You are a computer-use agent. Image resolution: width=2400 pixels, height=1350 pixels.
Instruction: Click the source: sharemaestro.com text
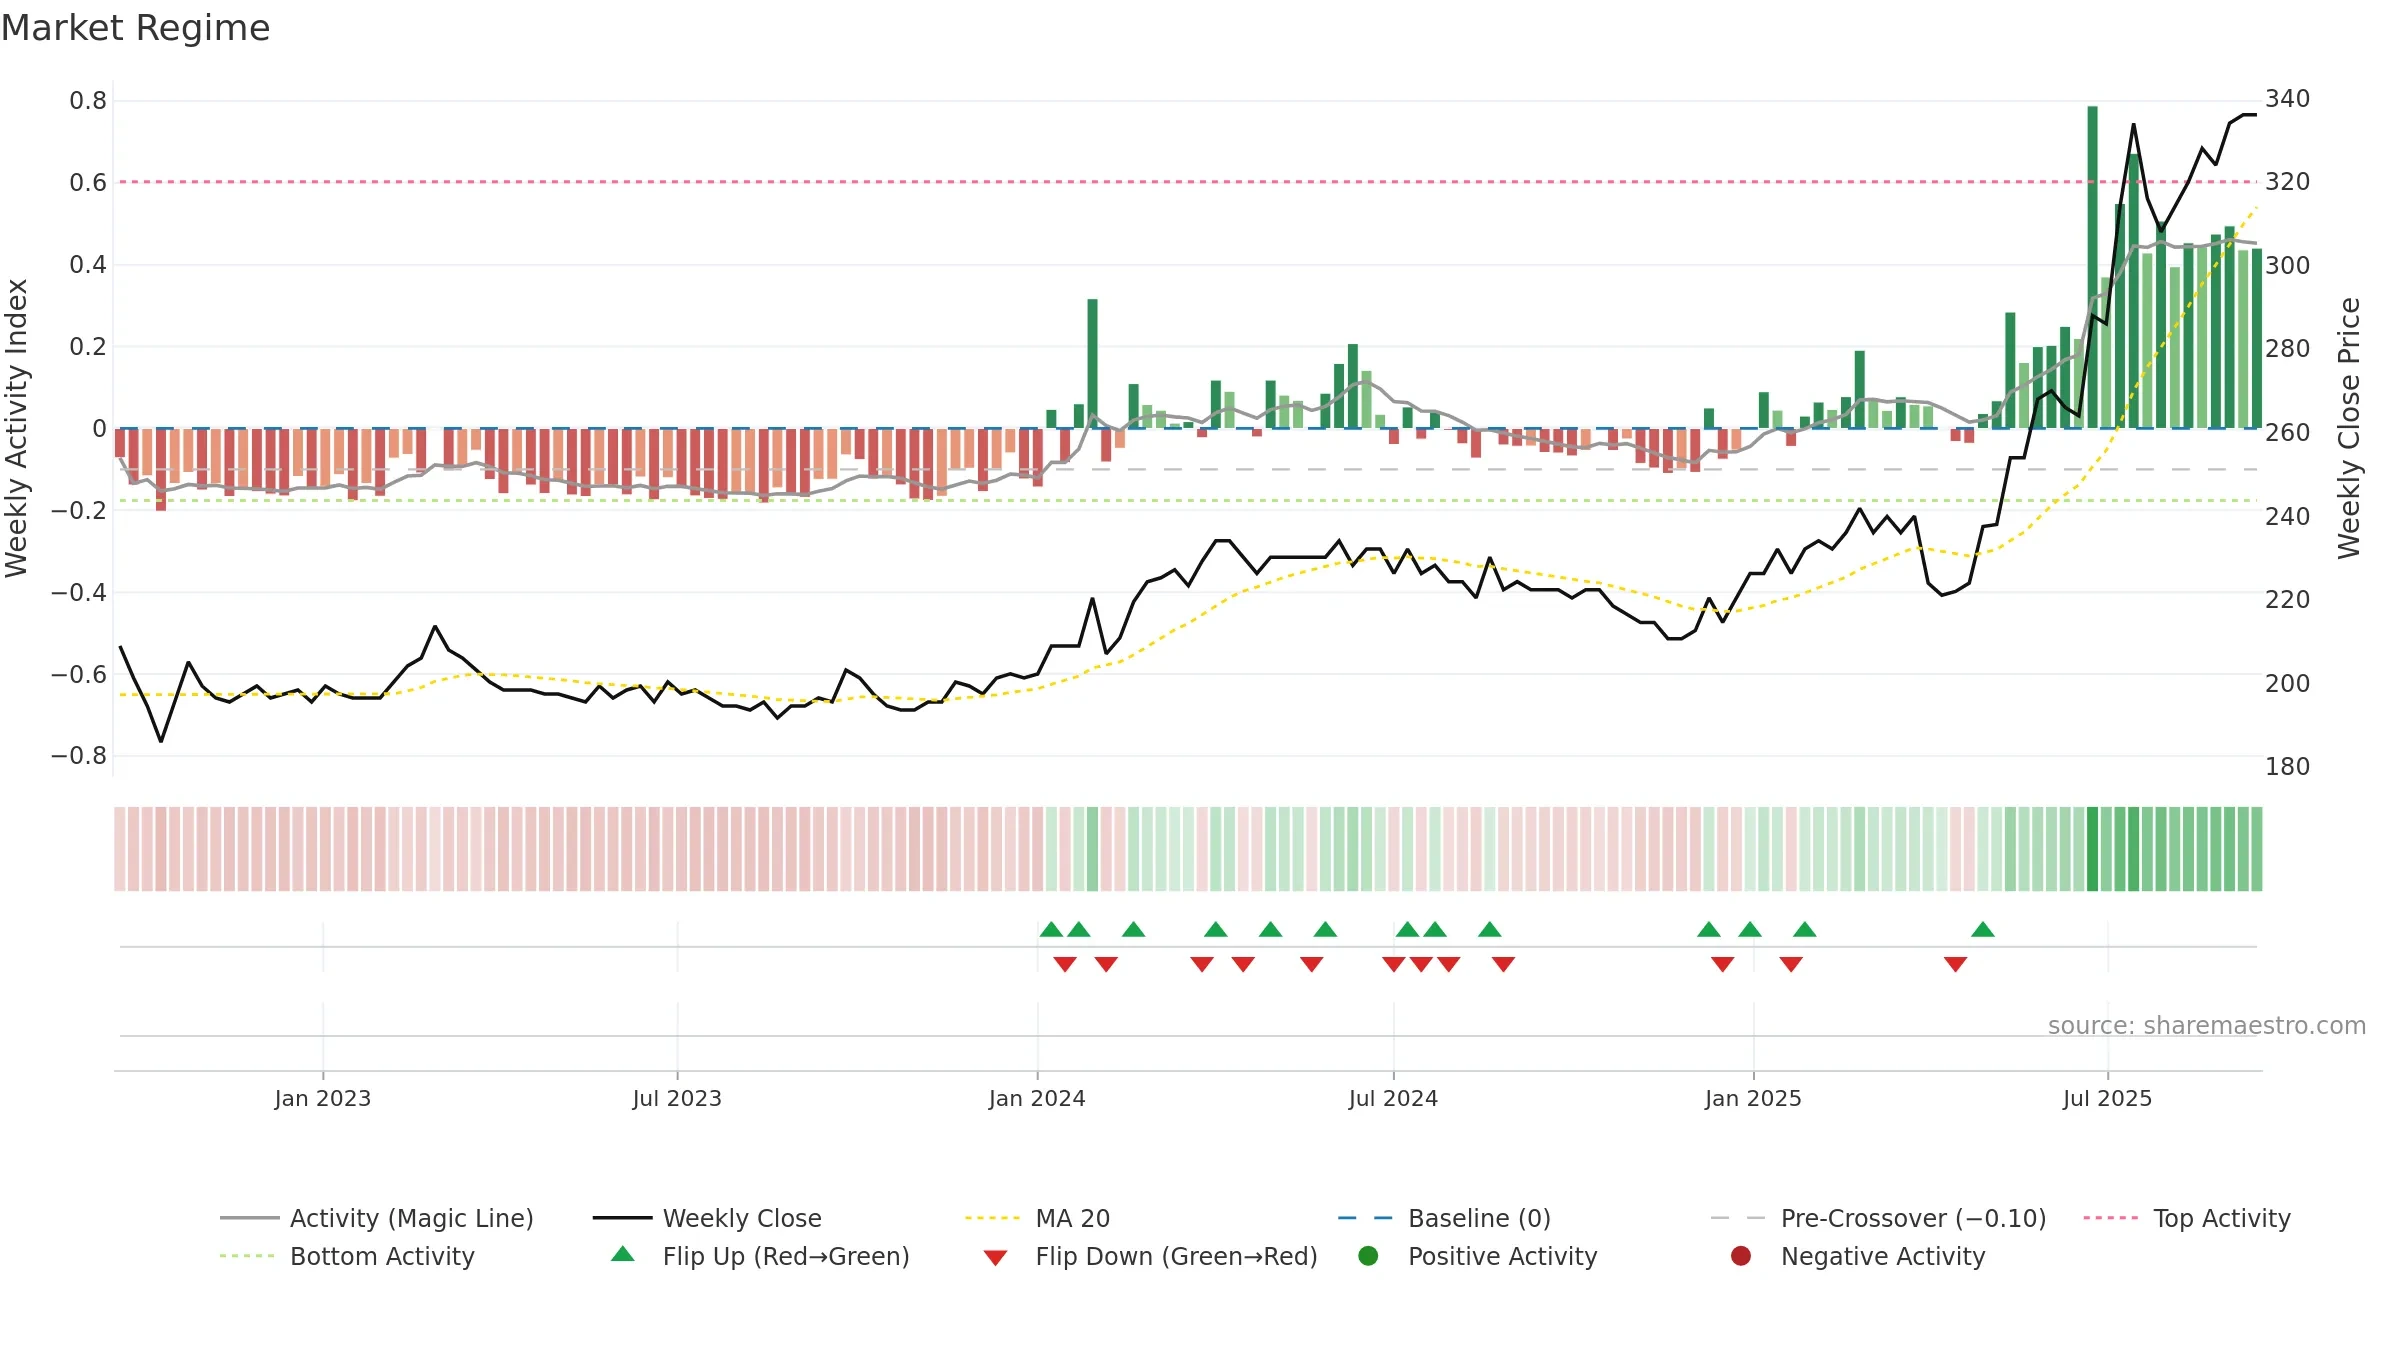[2207, 1025]
